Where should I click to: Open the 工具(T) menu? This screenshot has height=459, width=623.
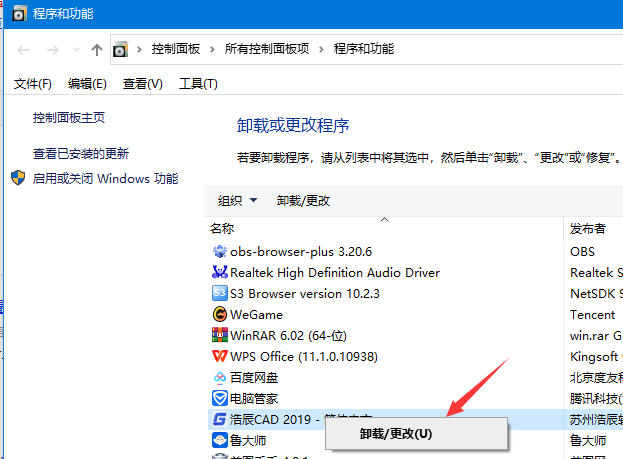(x=198, y=84)
